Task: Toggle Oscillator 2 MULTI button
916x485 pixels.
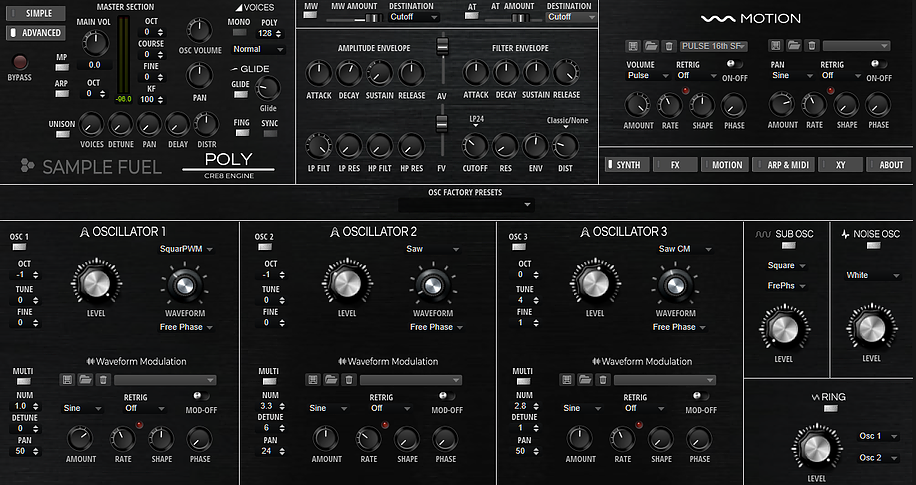Action: pos(269,382)
